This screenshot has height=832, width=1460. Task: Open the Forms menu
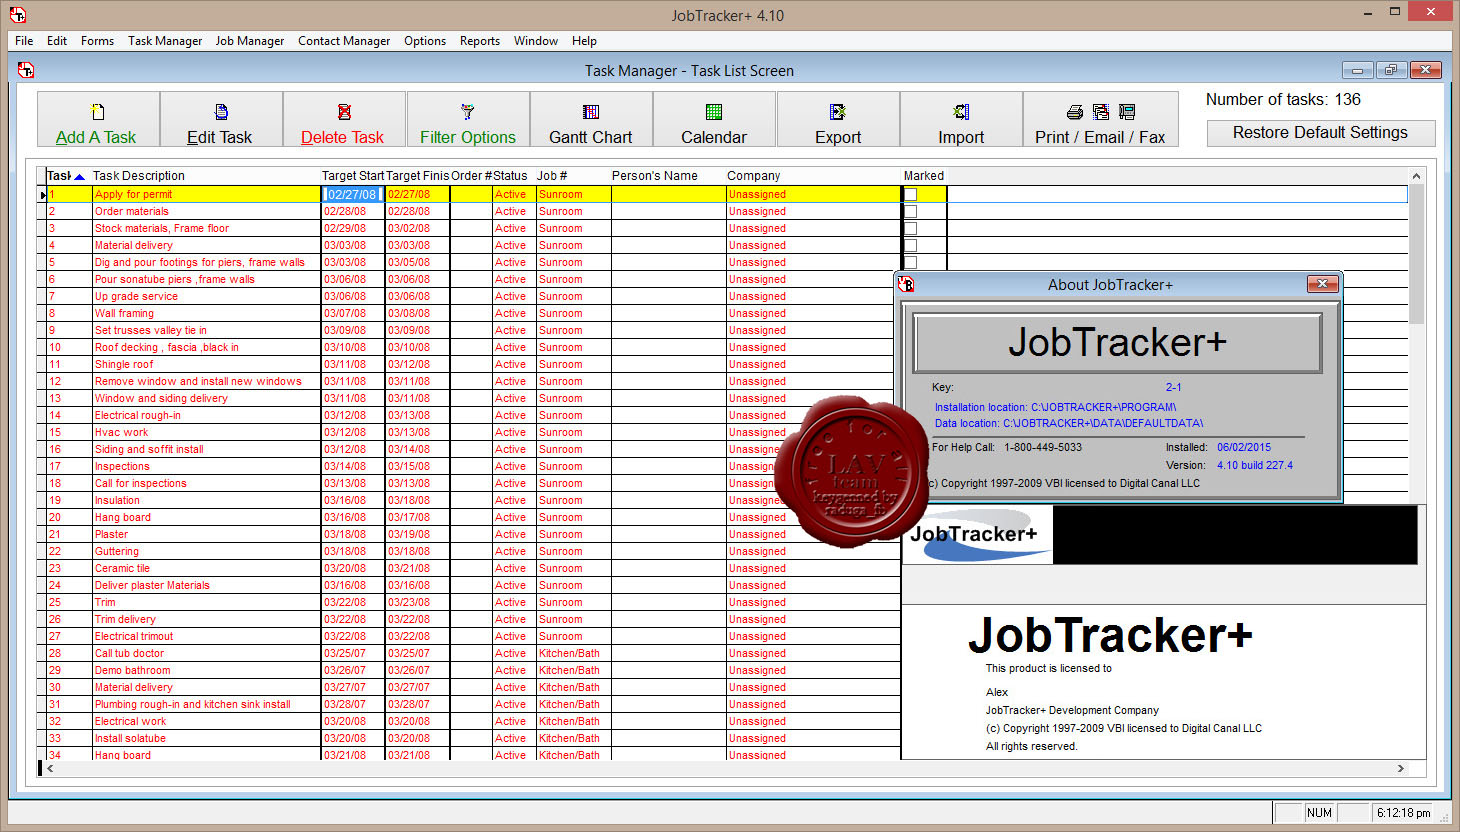pos(97,41)
